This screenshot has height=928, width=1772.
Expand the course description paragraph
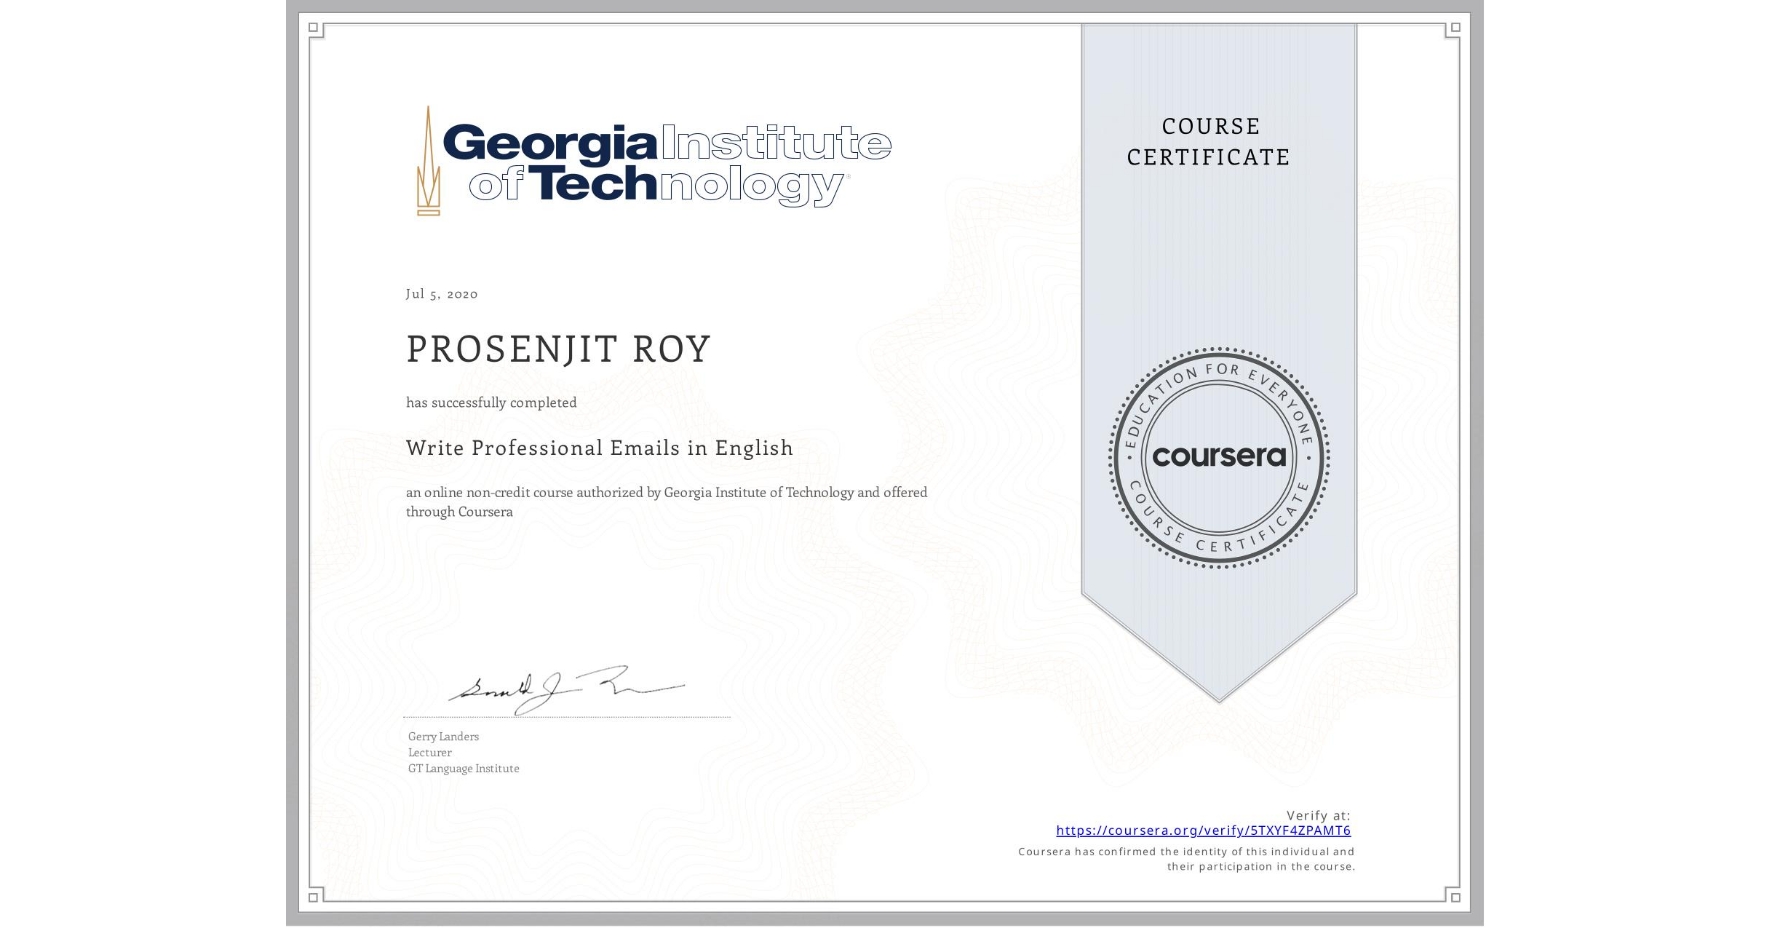click(x=665, y=501)
